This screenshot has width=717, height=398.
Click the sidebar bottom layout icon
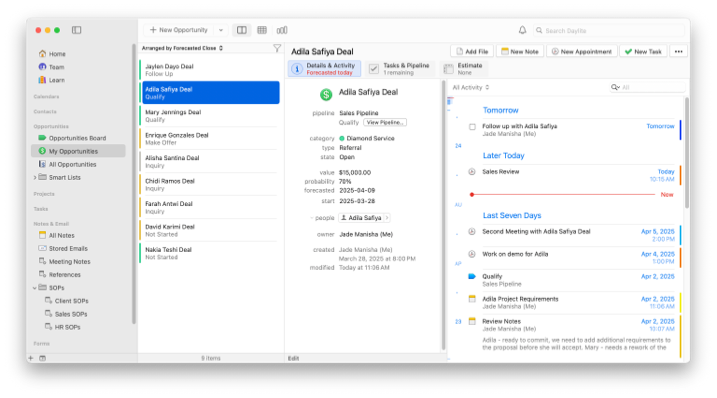[43, 358]
